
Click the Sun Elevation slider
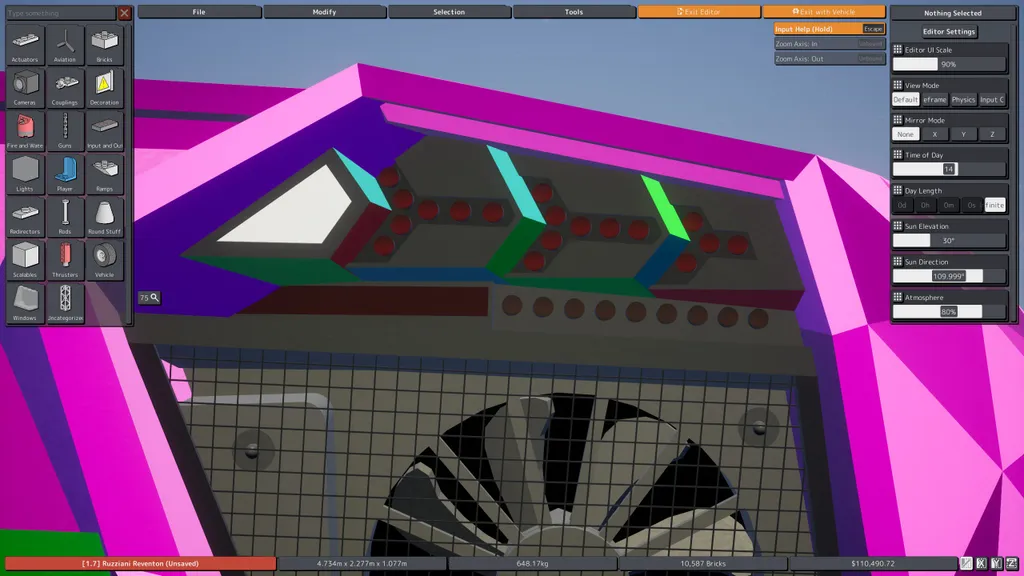pyautogui.click(x=949, y=240)
